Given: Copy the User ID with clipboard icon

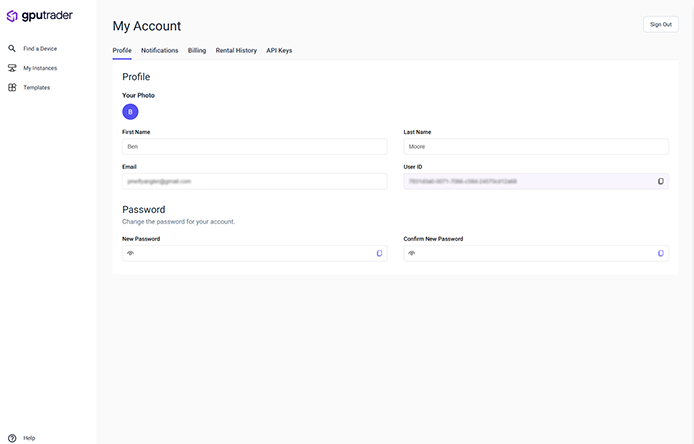Looking at the screenshot, I should pos(660,181).
